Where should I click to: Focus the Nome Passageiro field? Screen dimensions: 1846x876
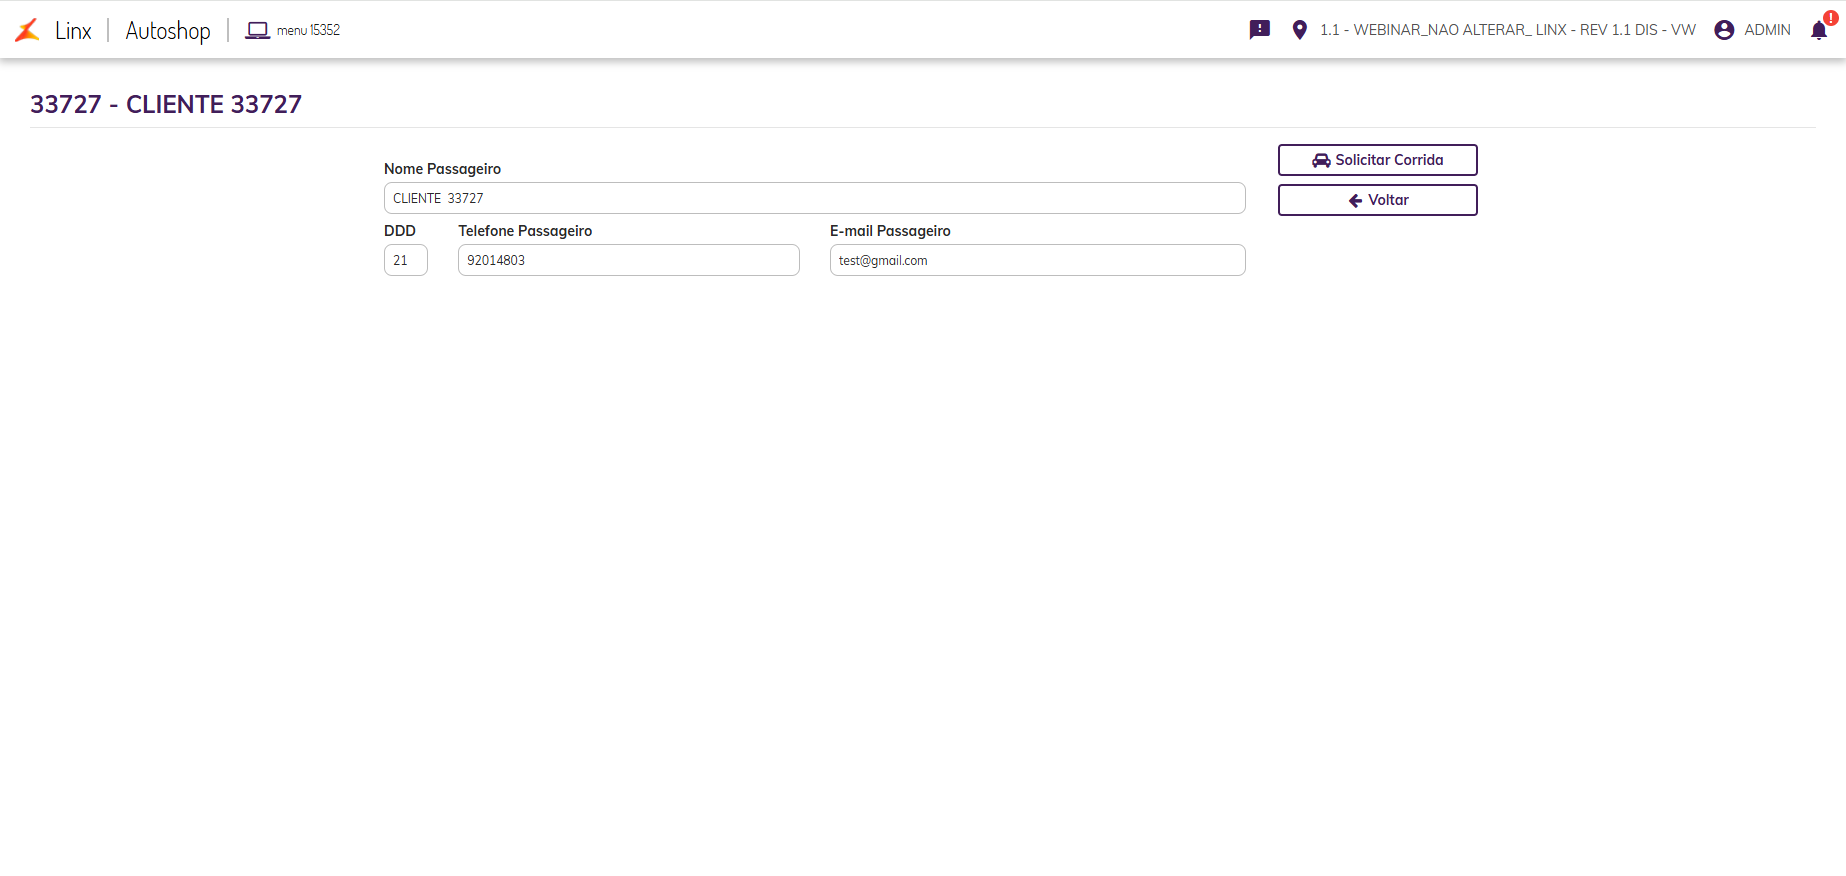814,198
